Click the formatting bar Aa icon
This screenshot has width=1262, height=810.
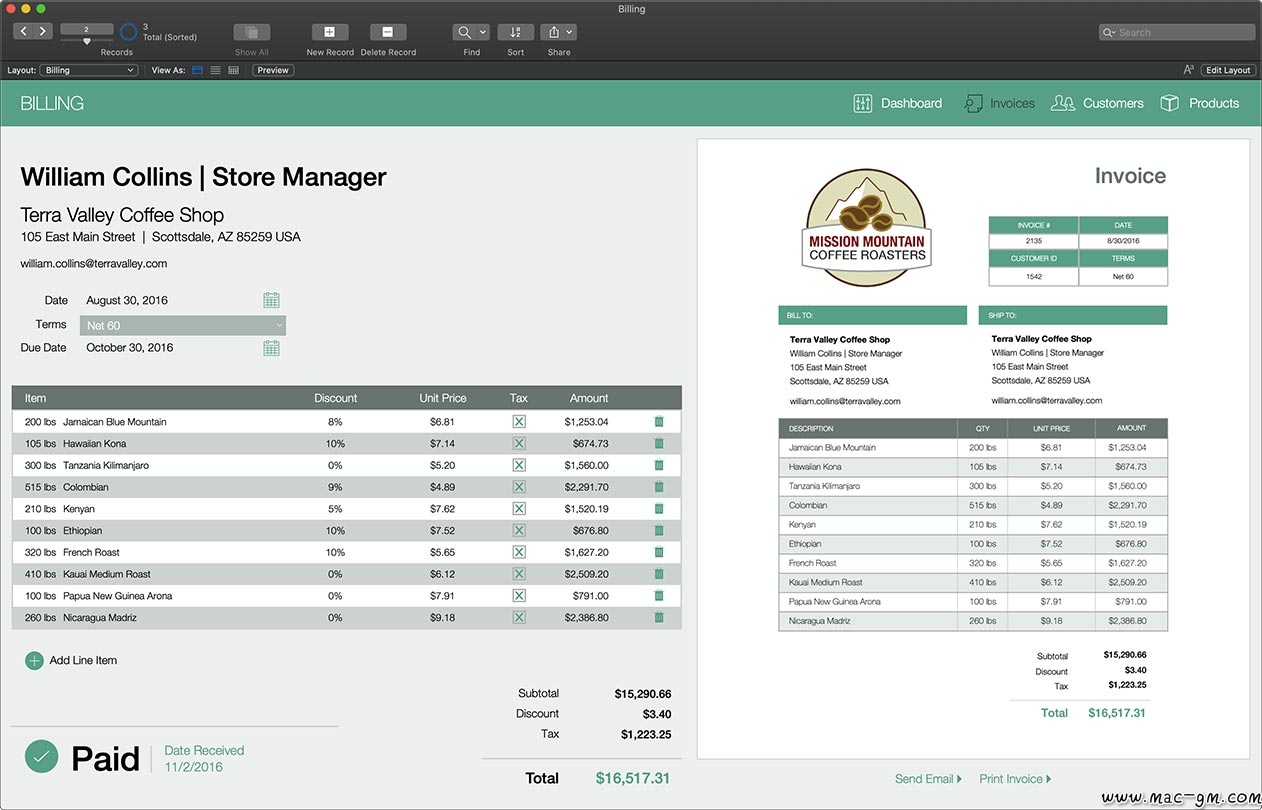[x=1189, y=70]
